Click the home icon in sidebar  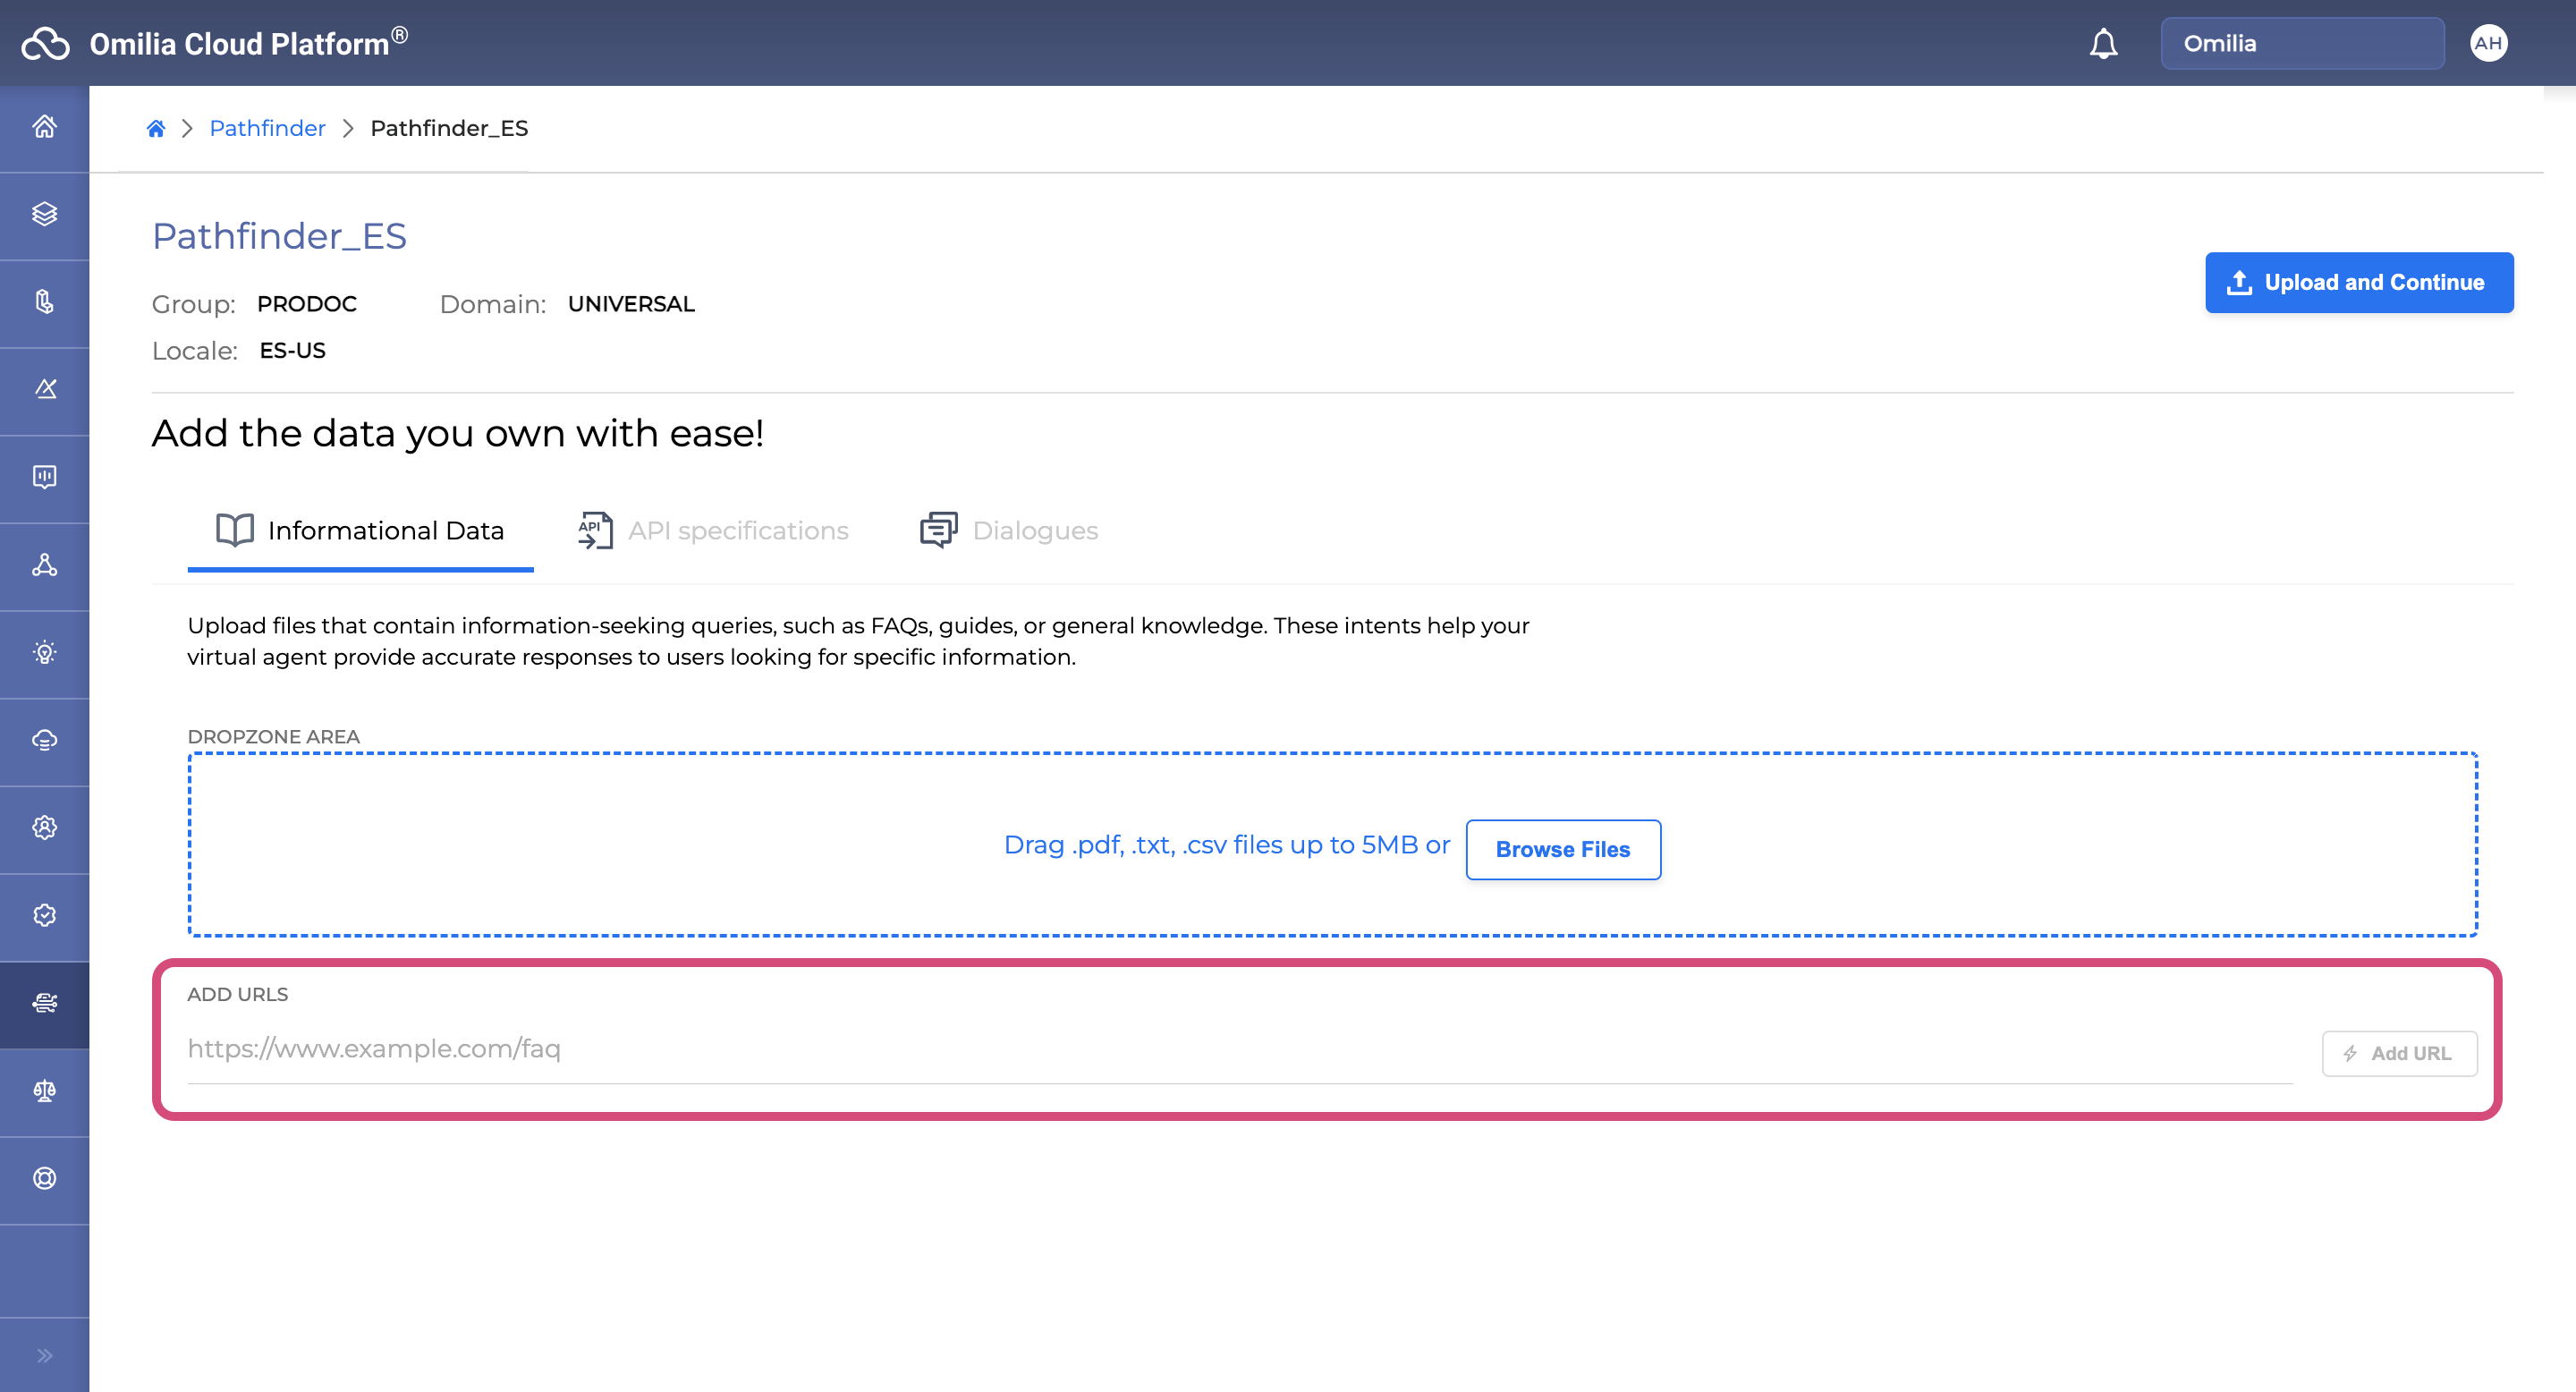point(44,127)
